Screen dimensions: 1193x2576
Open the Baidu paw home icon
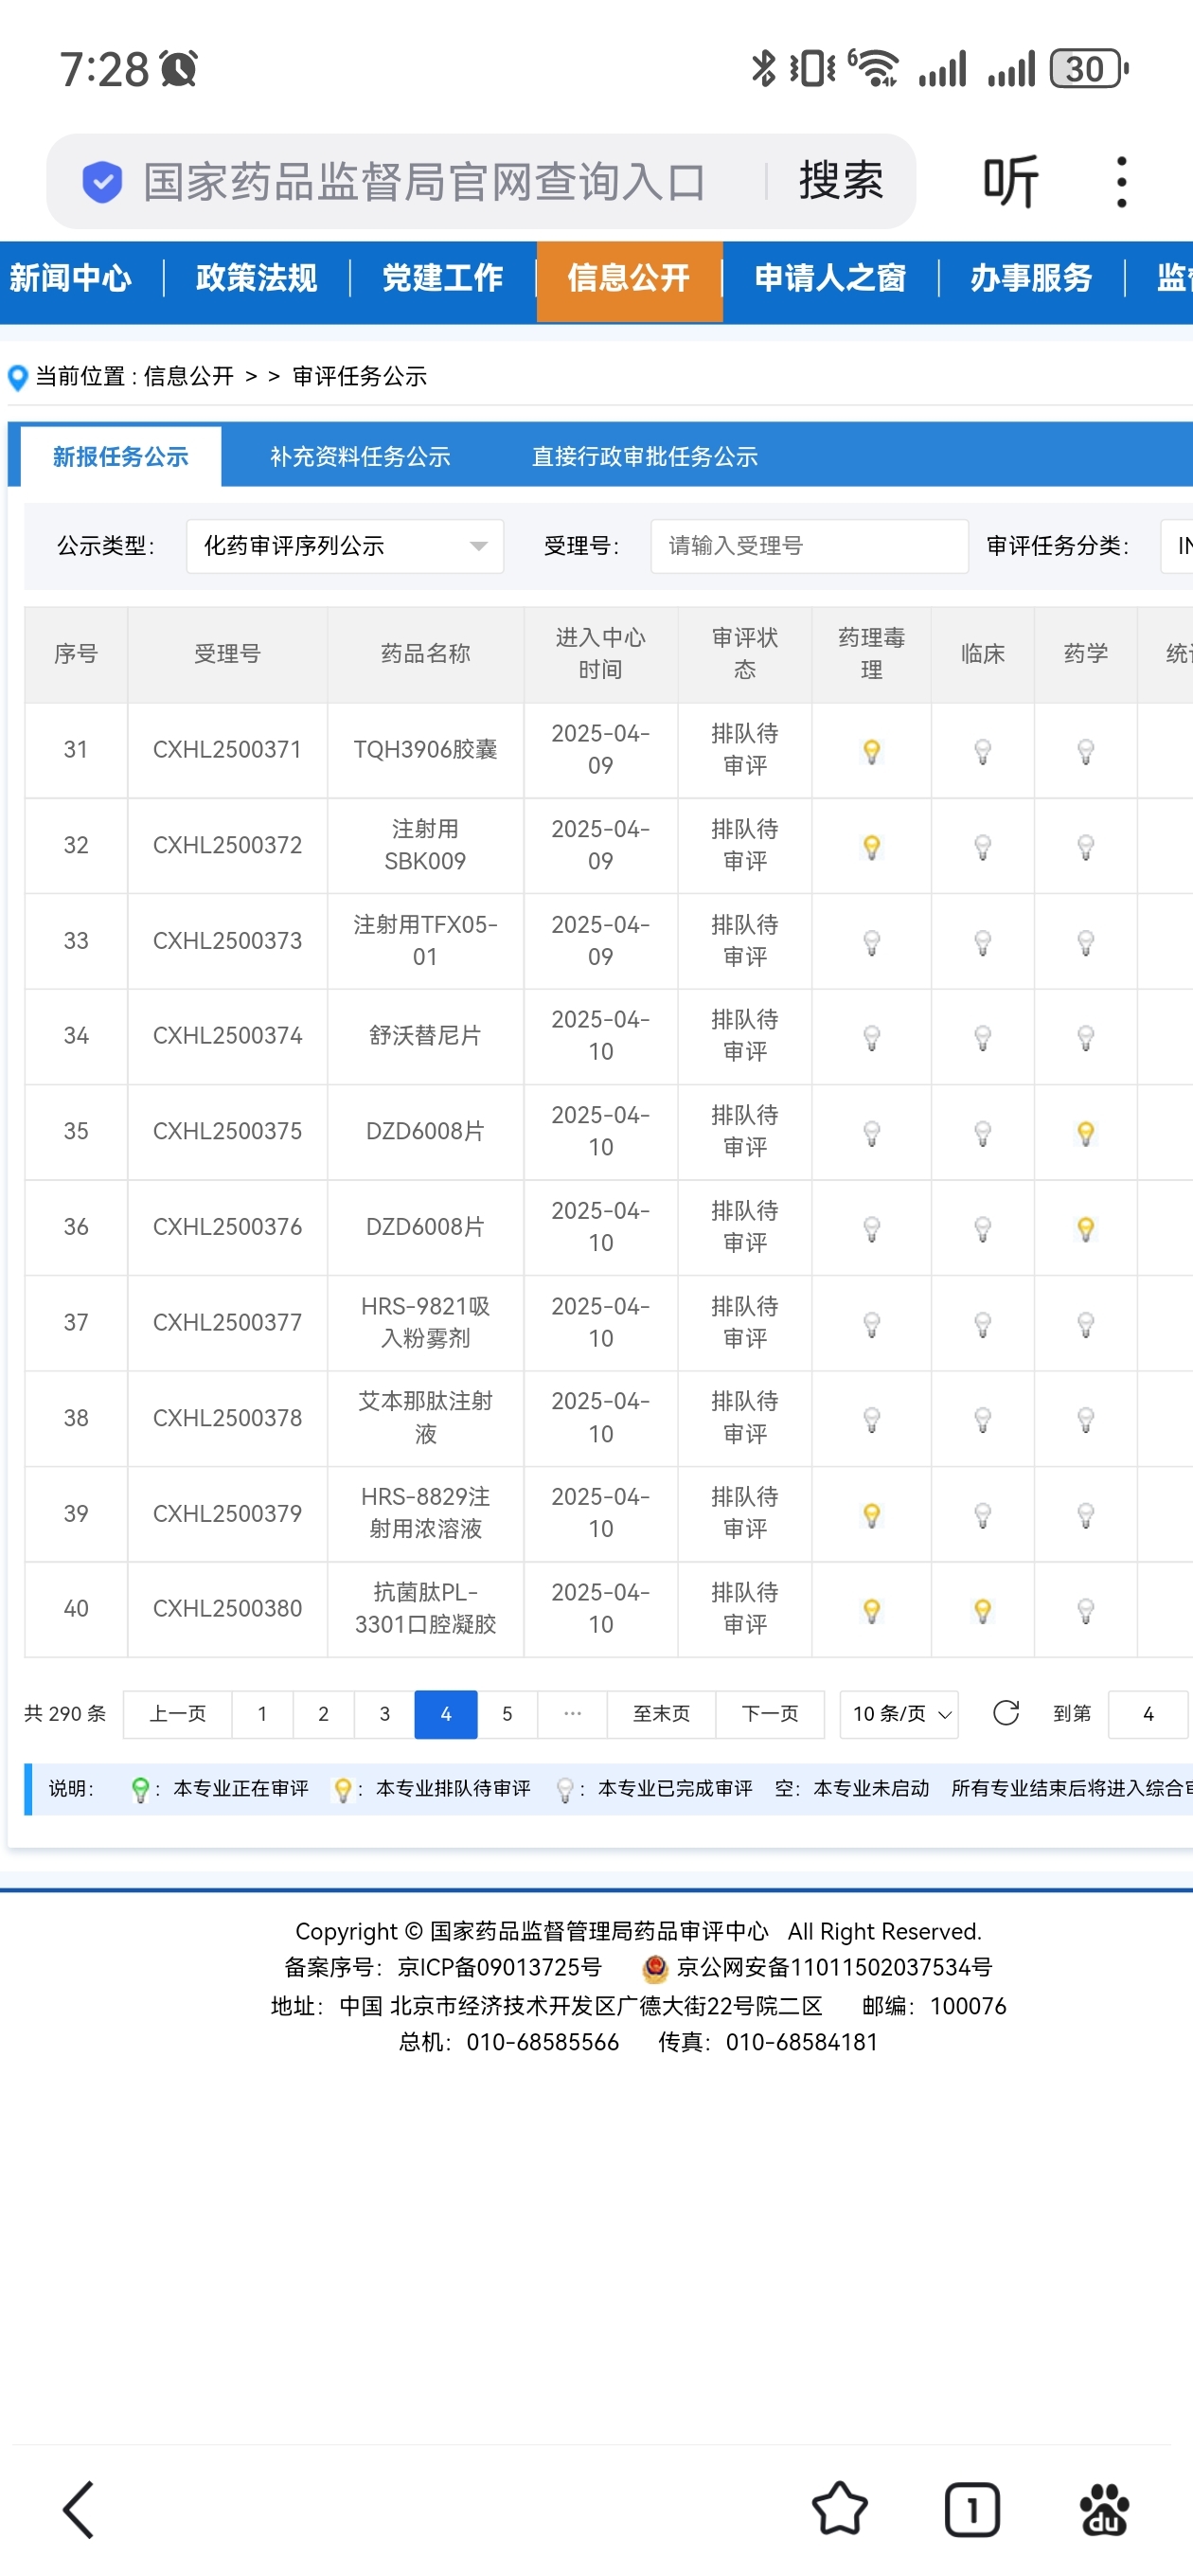pos(1104,2509)
